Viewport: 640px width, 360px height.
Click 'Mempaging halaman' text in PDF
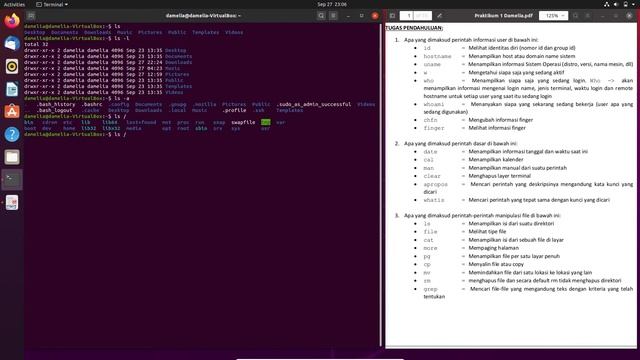coord(493,248)
